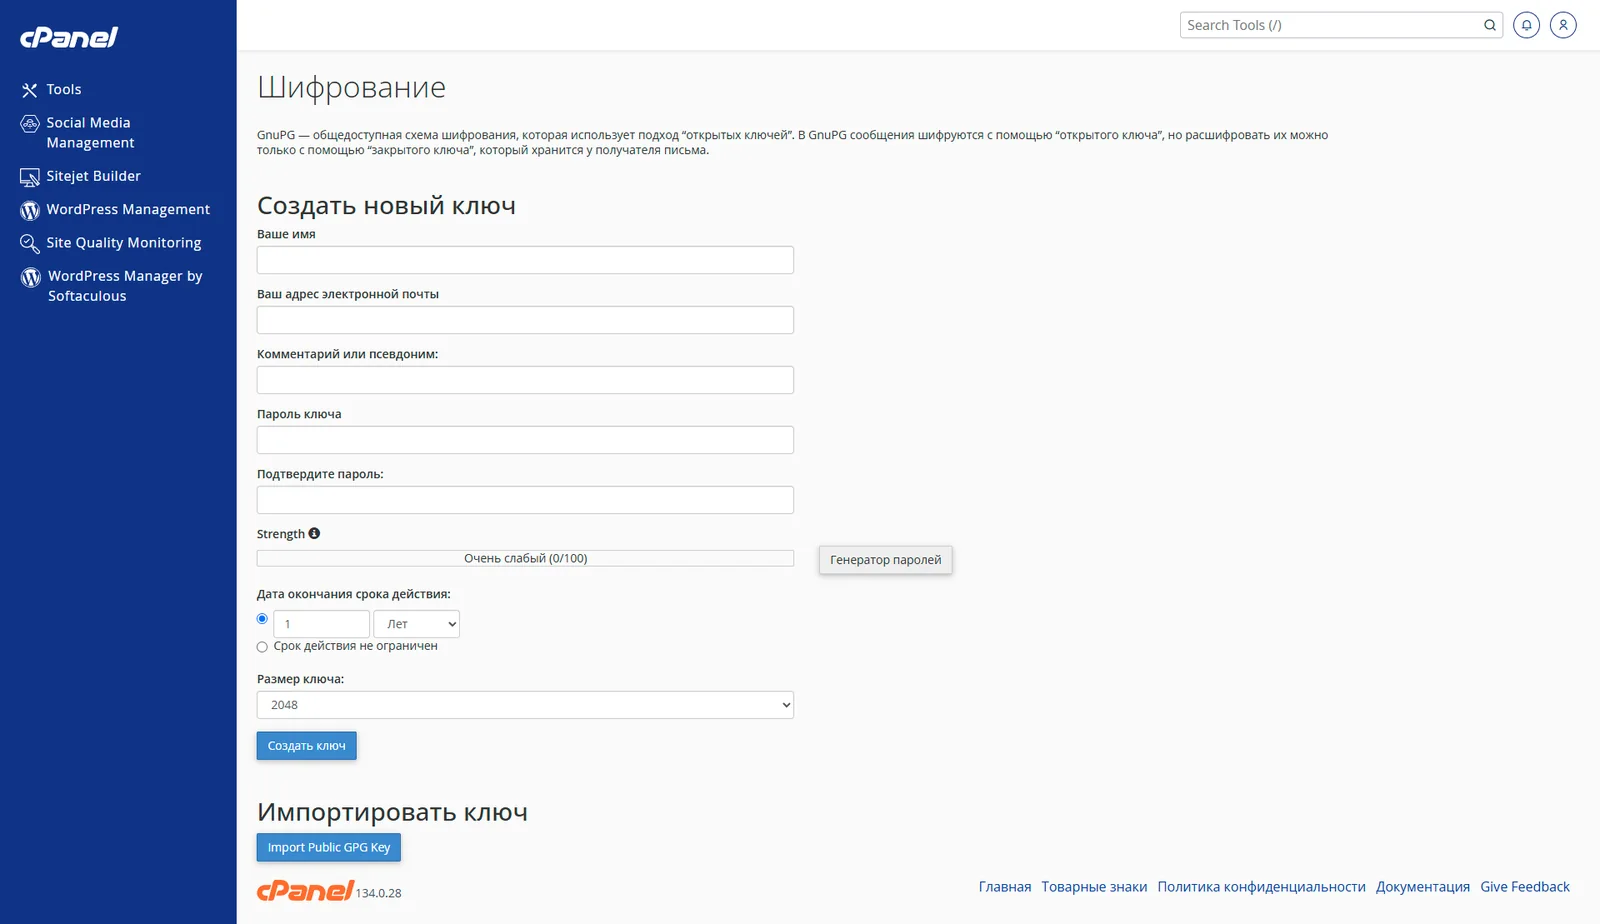Select Site Quality Monitoring
Screen dimensions: 1600x924
click(x=123, y=242)
